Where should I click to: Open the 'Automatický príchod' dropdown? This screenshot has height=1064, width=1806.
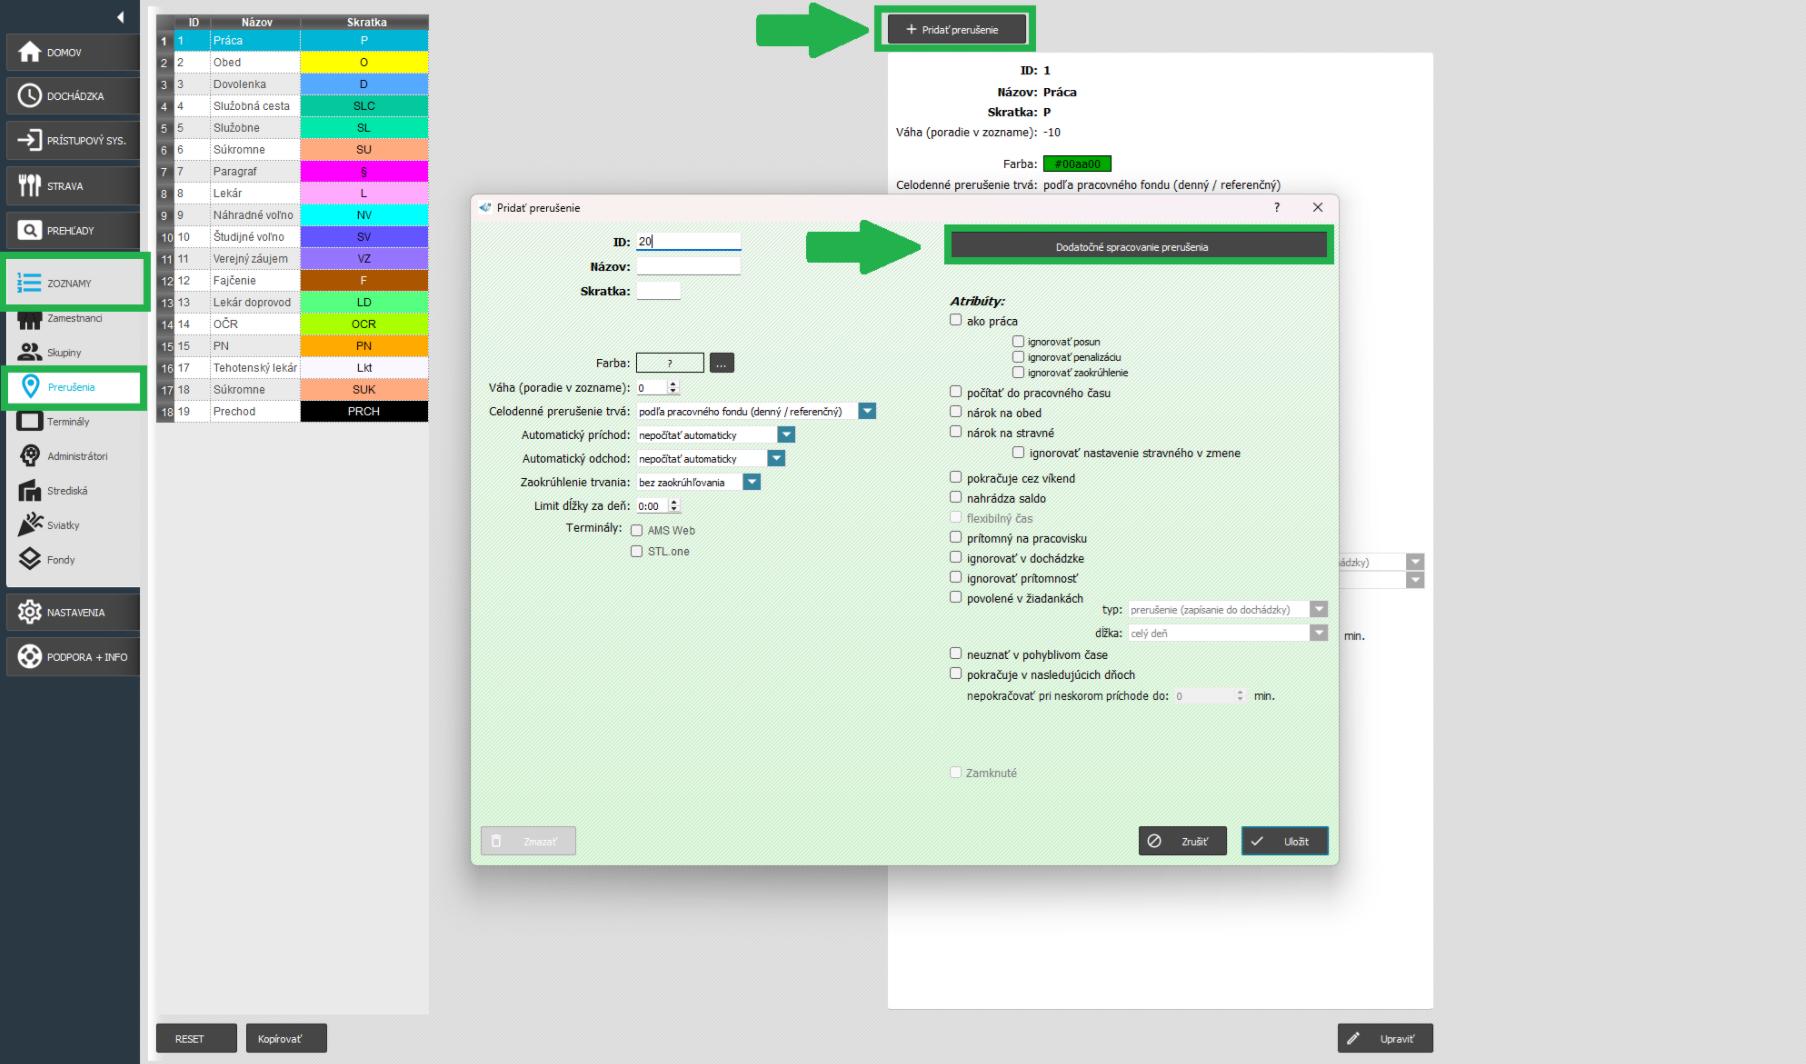(x=786, y=435)
